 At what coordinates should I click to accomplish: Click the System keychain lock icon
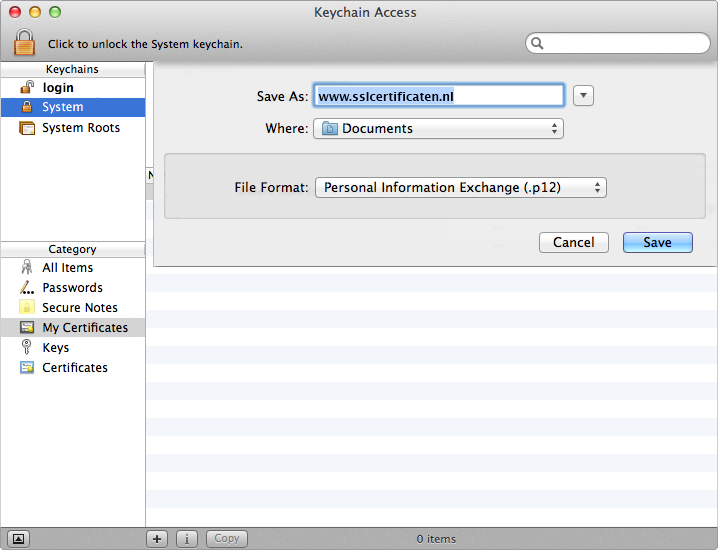tap(27, 107)
